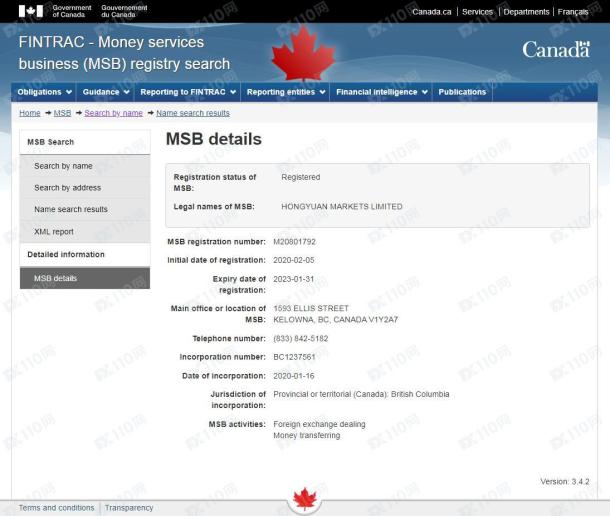Viewport: 610px width, 516px height.
Task: Click initial registration date 2020-02-05
Action: (x=294, y=260)
